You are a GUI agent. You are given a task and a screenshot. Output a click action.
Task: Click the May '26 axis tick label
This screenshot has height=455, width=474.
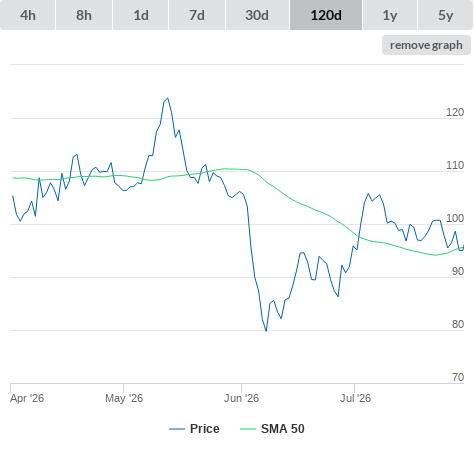[124, 398]
